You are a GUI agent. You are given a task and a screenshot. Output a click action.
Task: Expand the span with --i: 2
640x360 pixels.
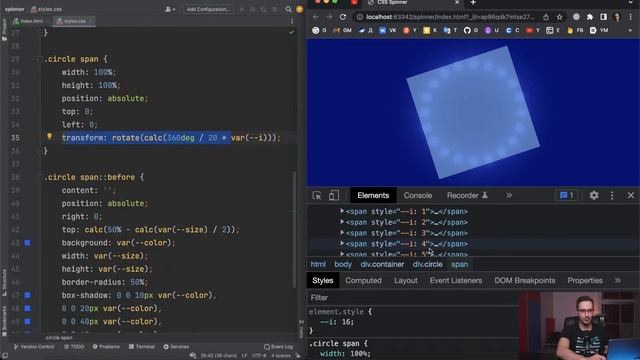pyautogui.click(x=342, y=222)
